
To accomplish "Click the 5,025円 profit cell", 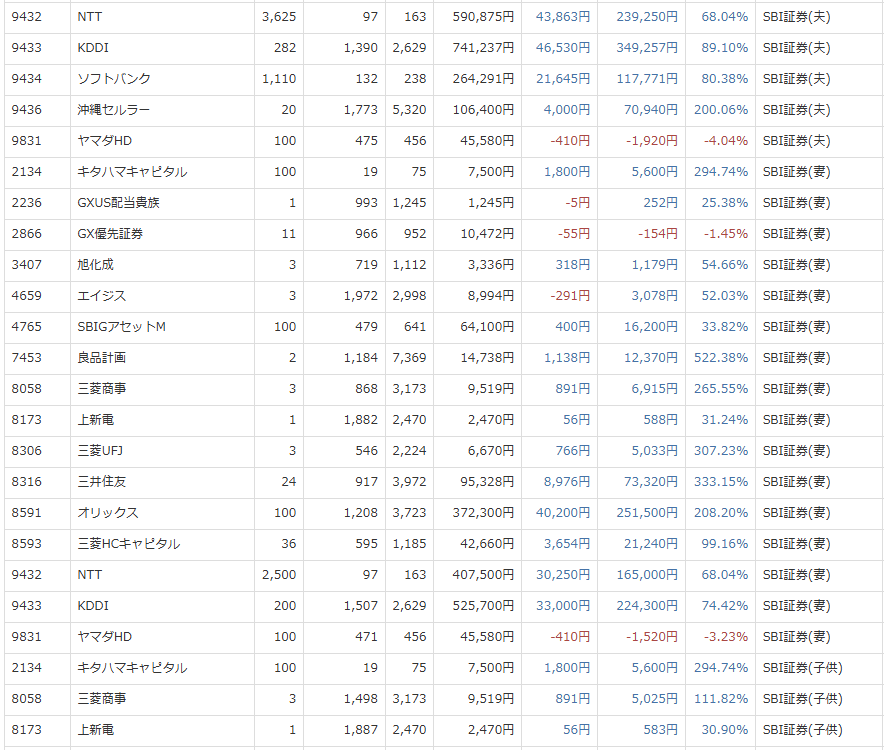I will [x=655, y=699].
